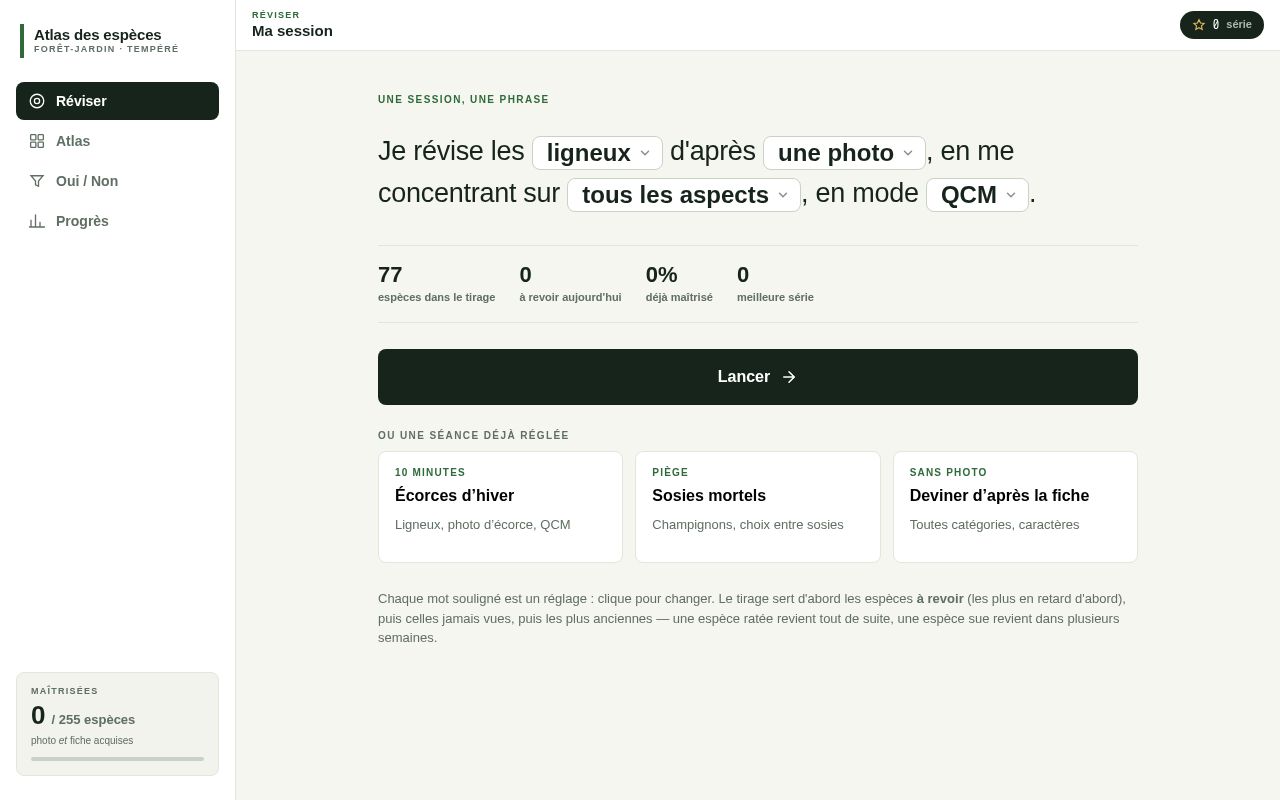
Task: Open the Atlas menu item
Action: click(x=117, y=141)
